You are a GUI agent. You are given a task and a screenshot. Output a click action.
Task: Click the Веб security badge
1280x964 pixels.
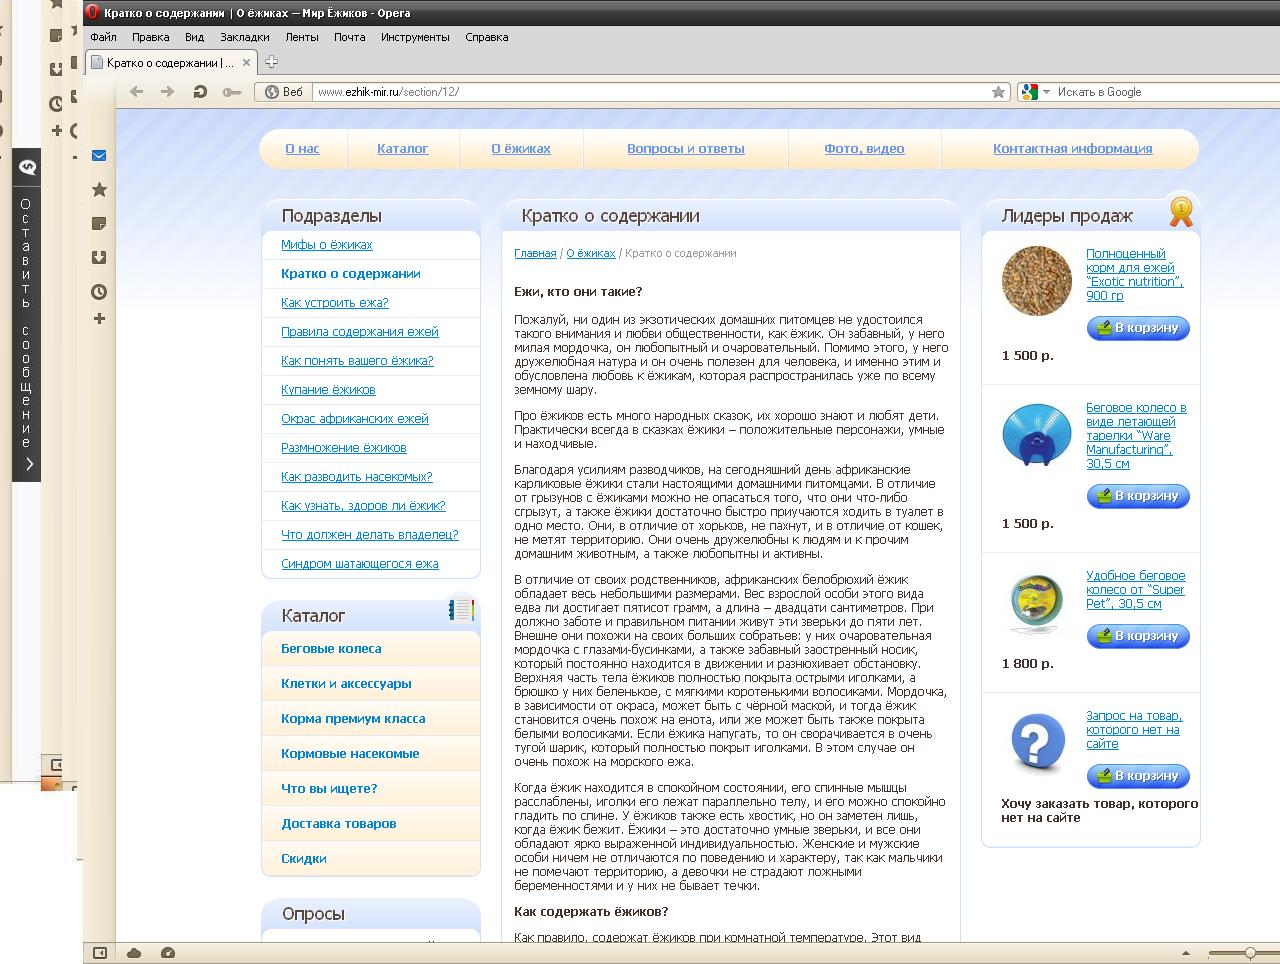(284, 92)
